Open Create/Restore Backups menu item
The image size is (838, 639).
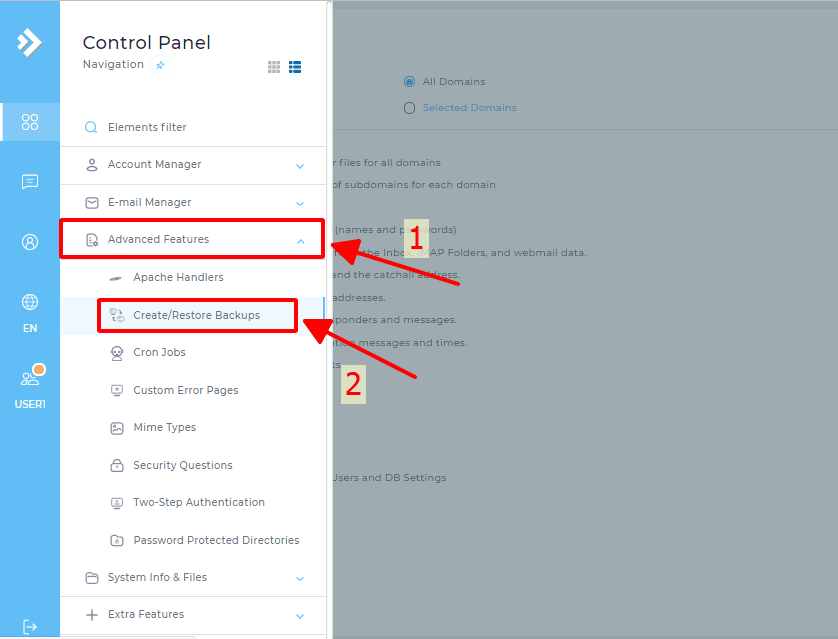coord(196,315)
